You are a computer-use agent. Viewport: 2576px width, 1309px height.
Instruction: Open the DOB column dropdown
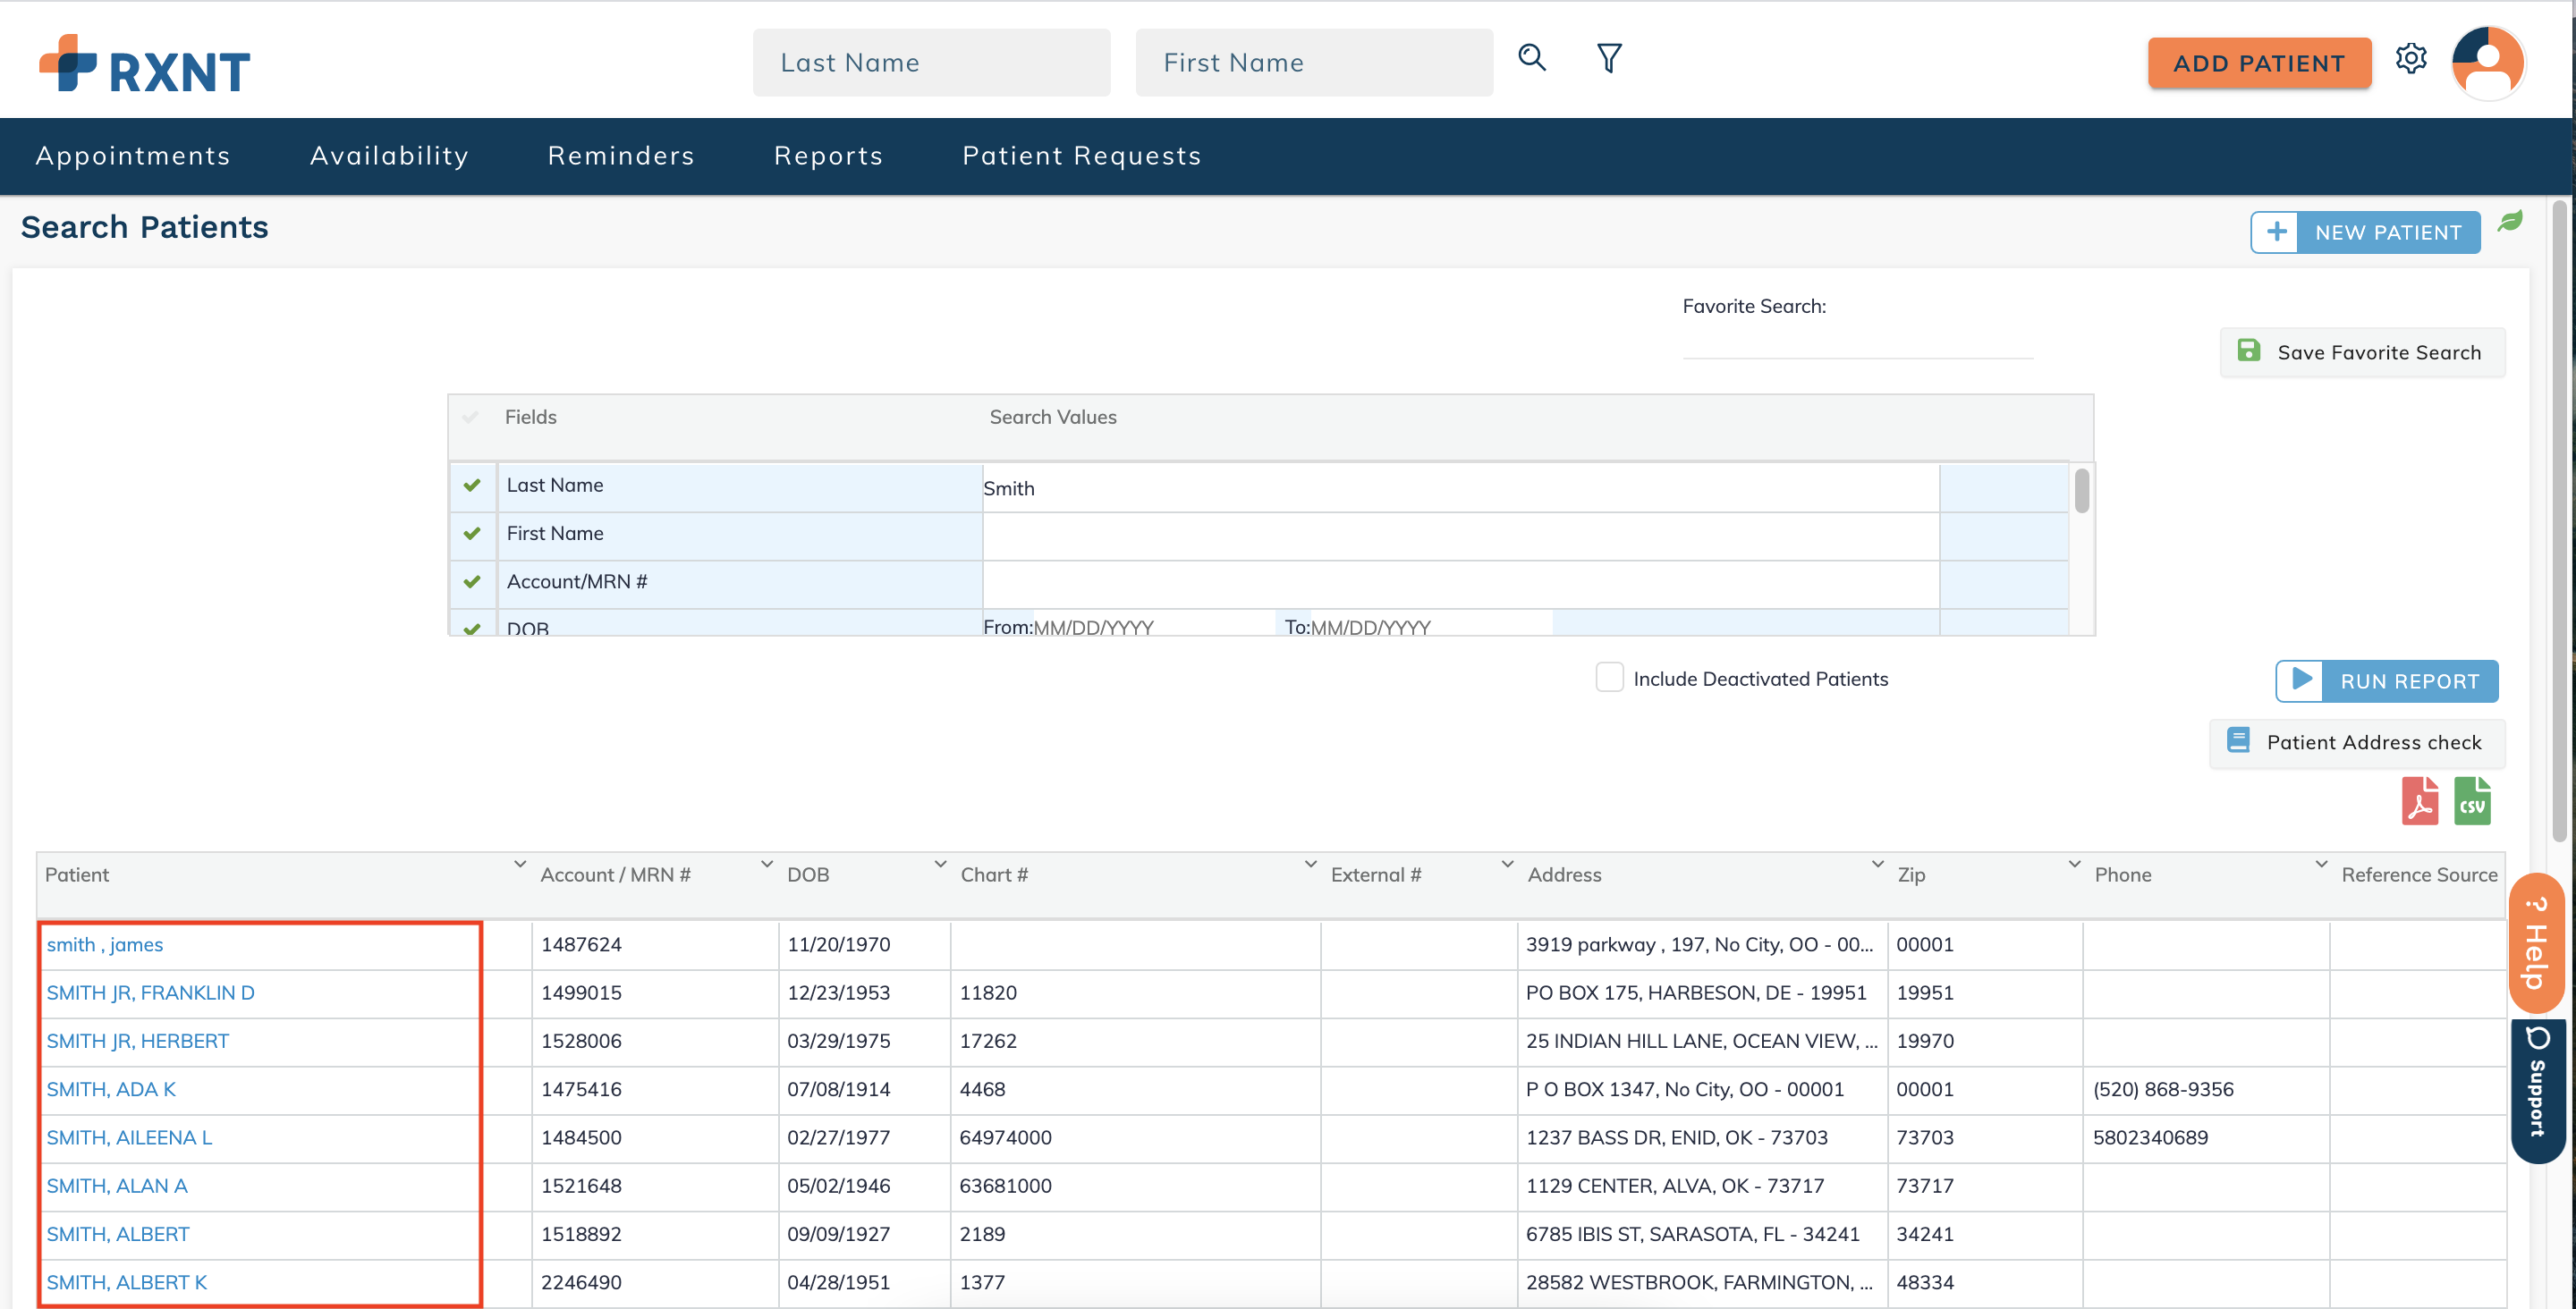940,864
